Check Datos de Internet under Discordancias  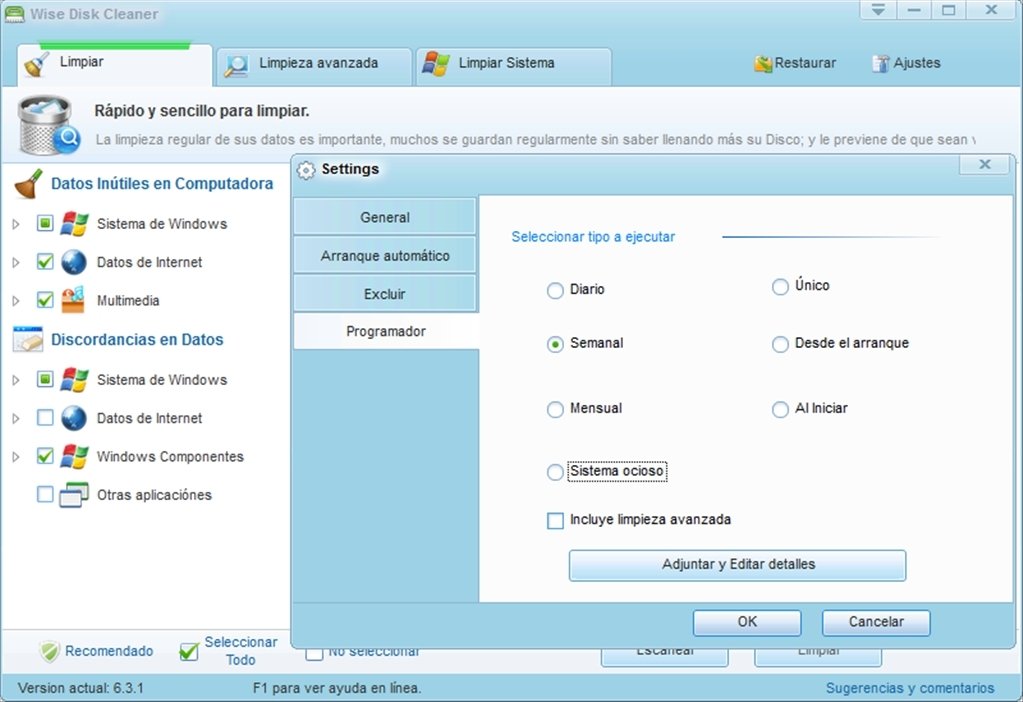(x=45, y=418)
